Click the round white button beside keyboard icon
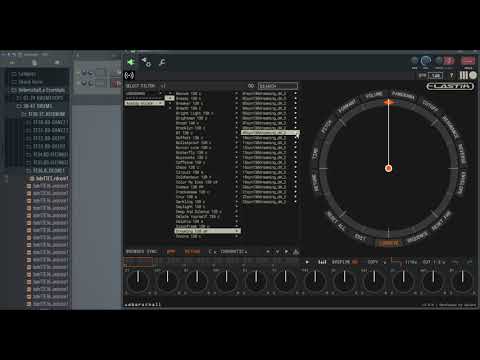Image resolution: width=480 pixels, height=360 pixels. 473,75
